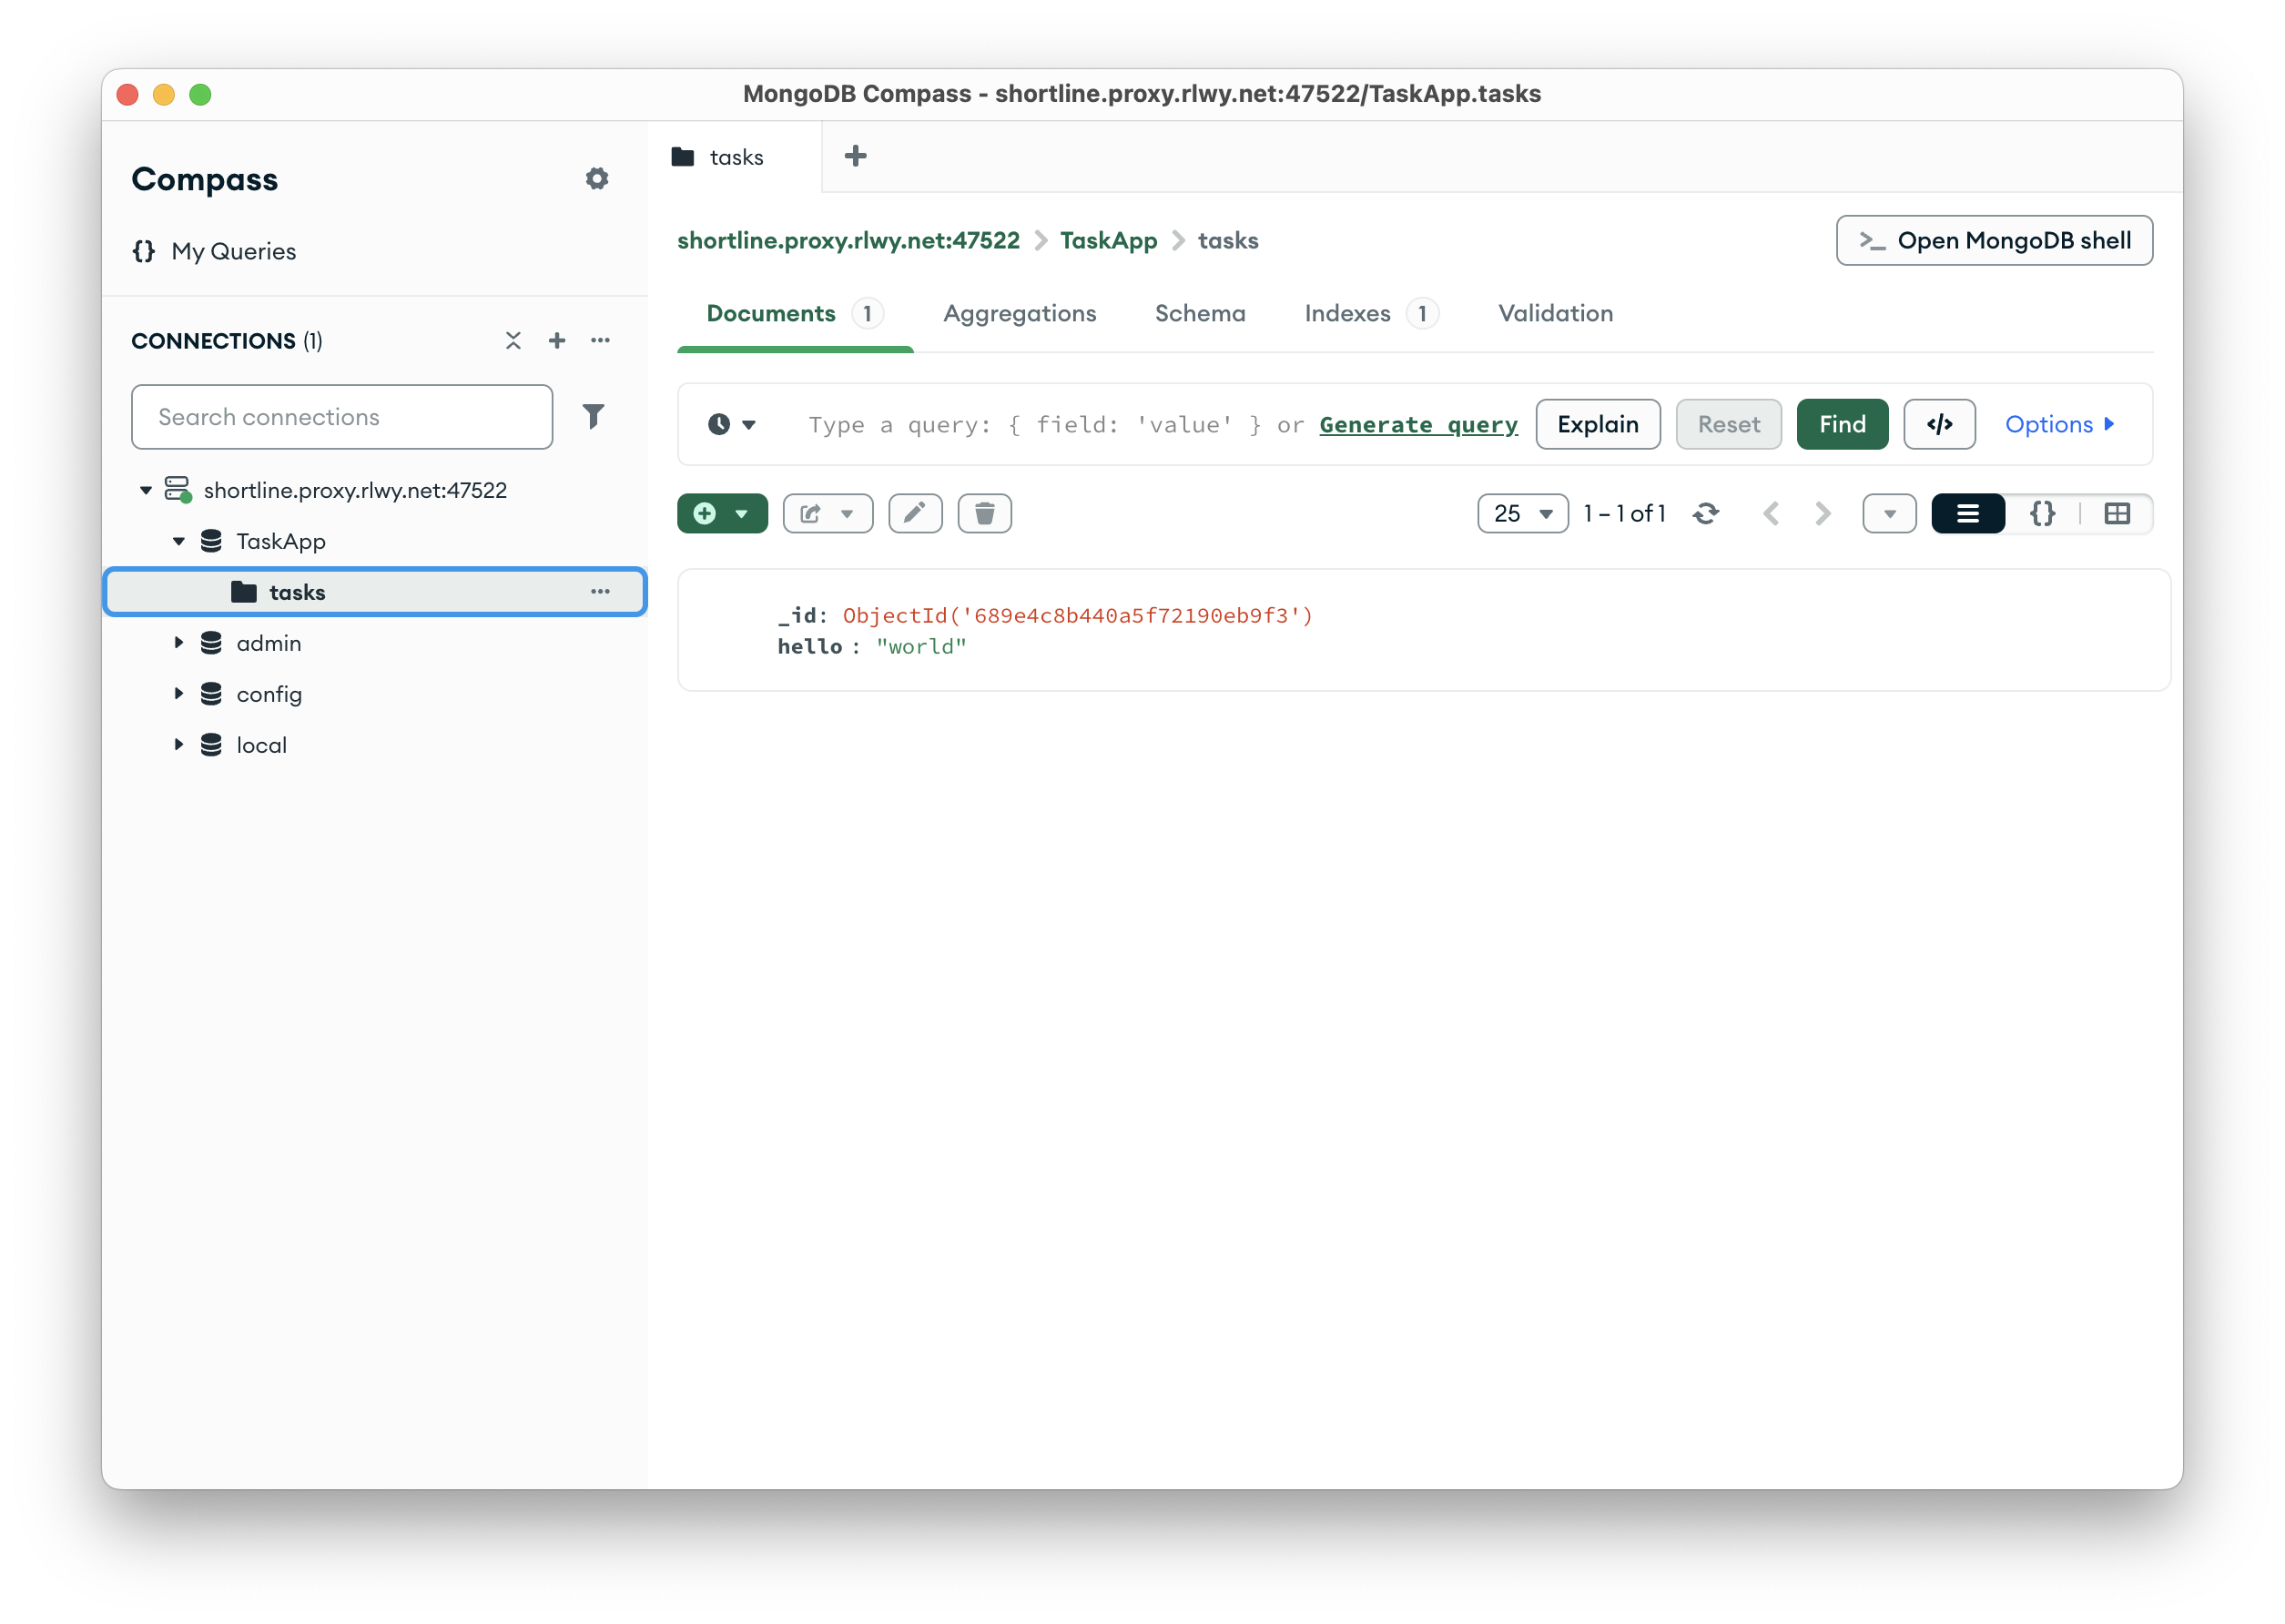Viewport: 2285px width, 1624px height.
Task: Expand the admin database
Action: pyautogui.click(x=179, y=643)
